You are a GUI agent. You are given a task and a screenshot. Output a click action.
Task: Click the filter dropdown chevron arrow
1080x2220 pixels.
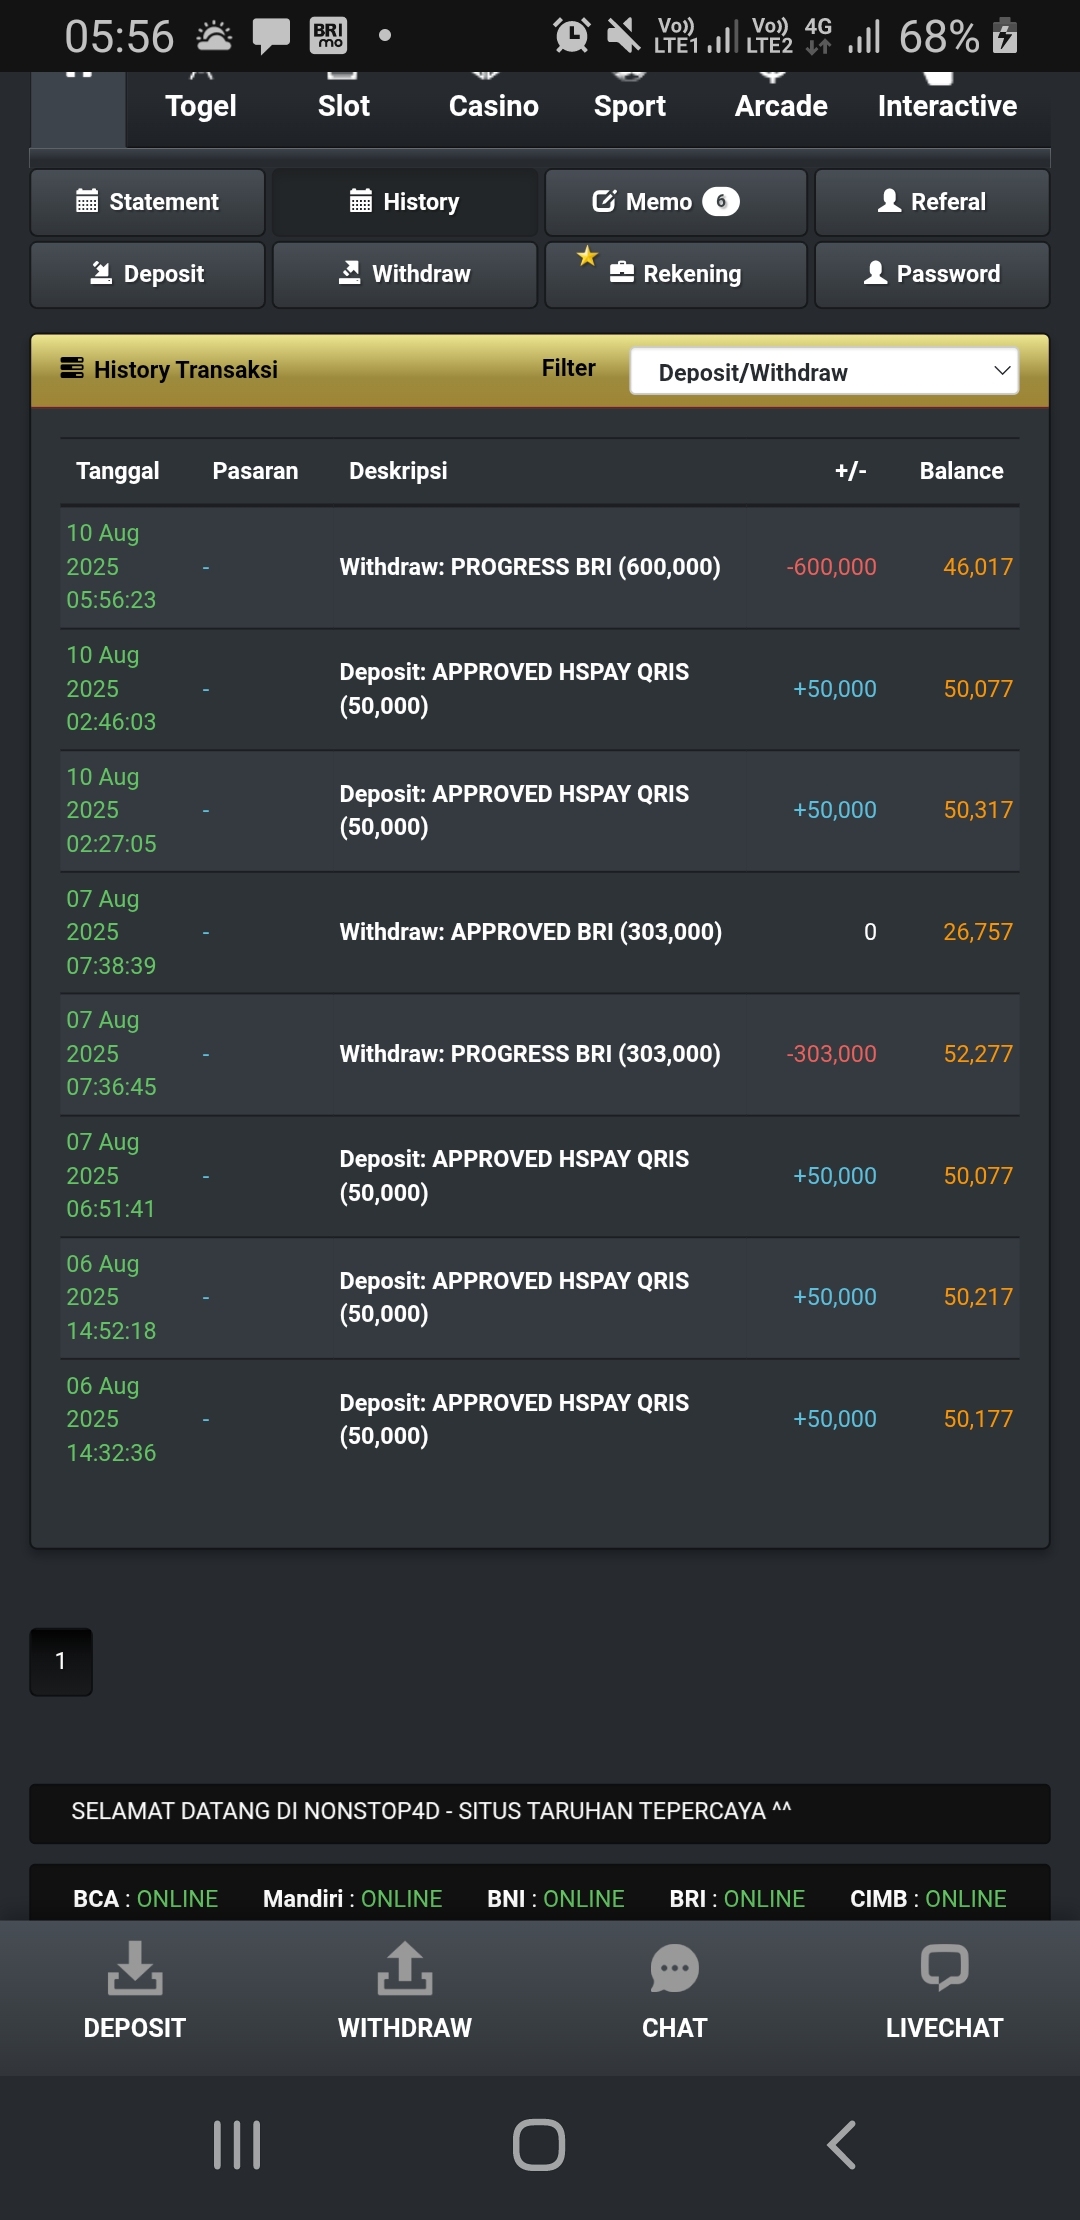(x=1002, y=371)
